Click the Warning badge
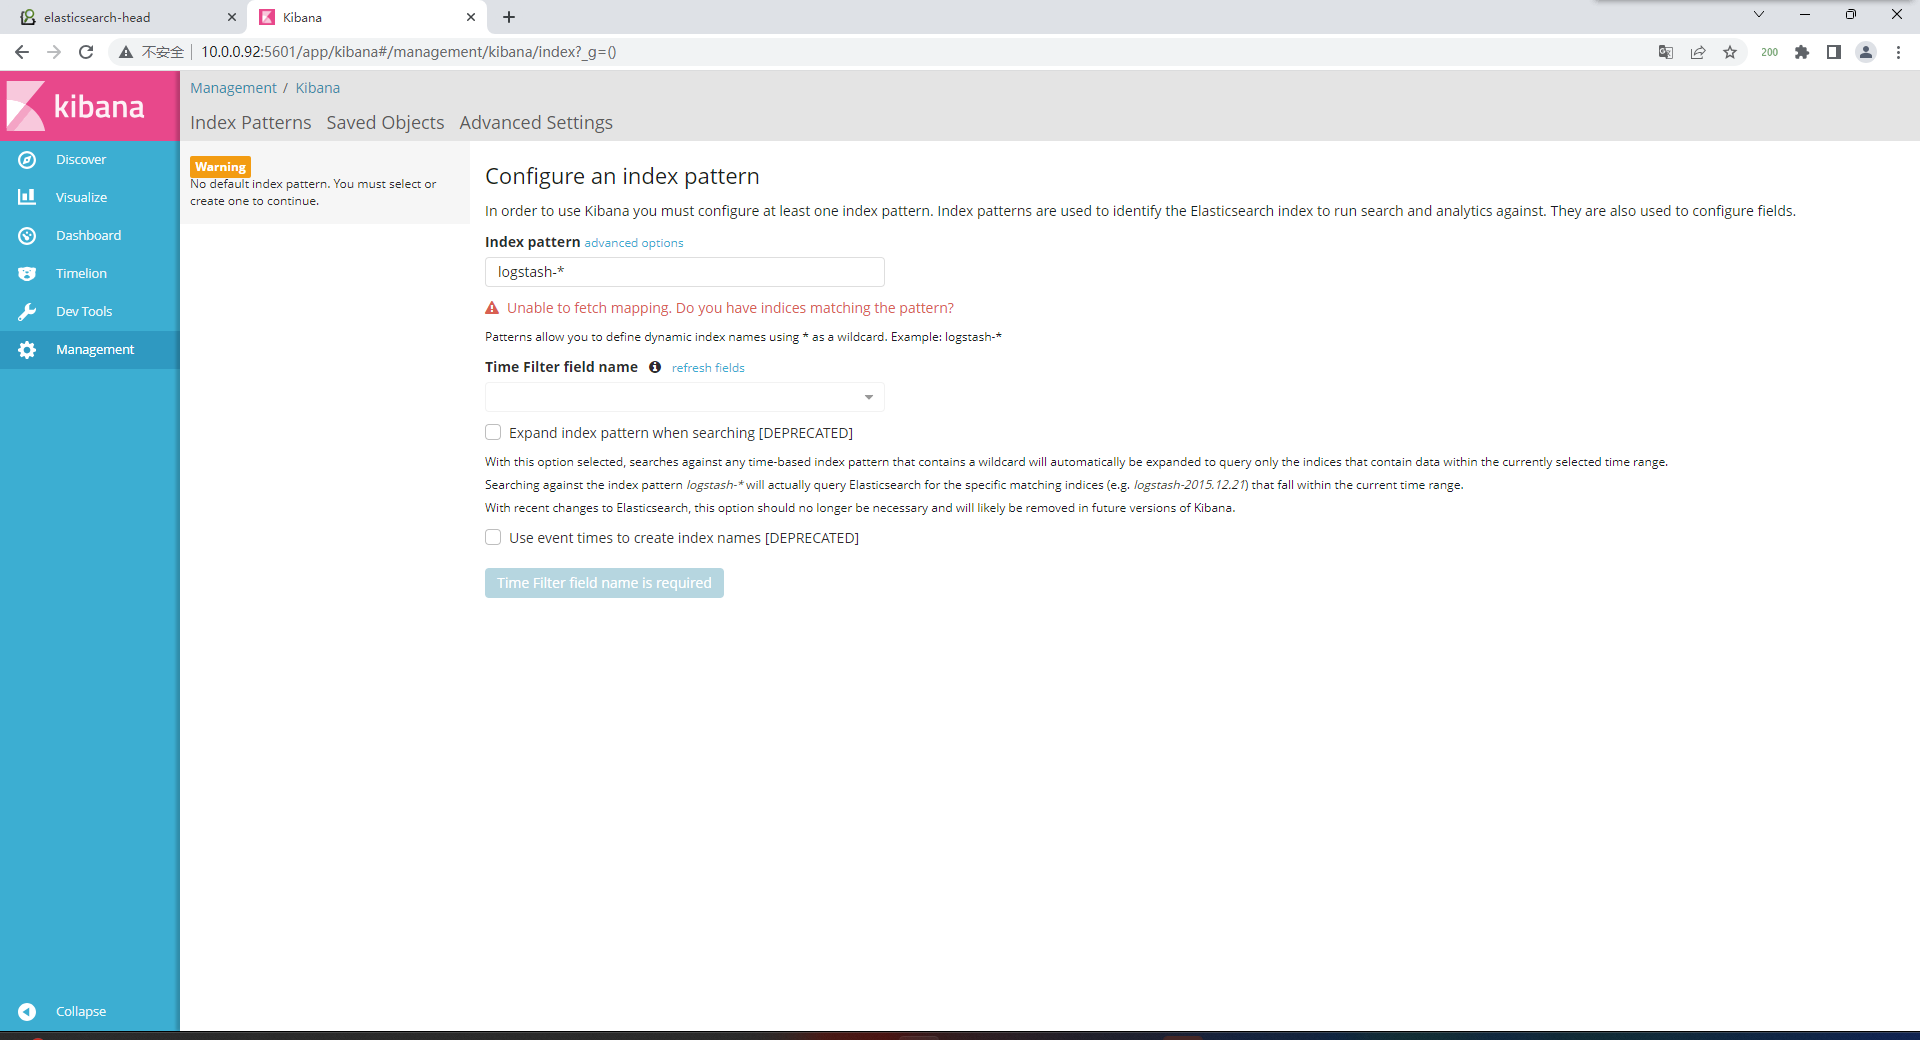Image resolution: width=1920 pixels, height=1040 pixels. pyautogui.click(x=220, y=167)
